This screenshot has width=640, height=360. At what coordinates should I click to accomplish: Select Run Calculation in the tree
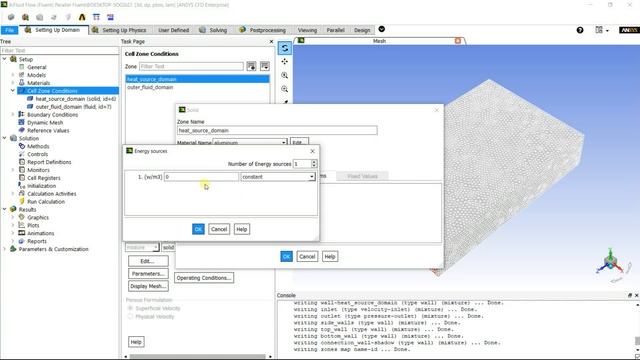click(46, 202)
